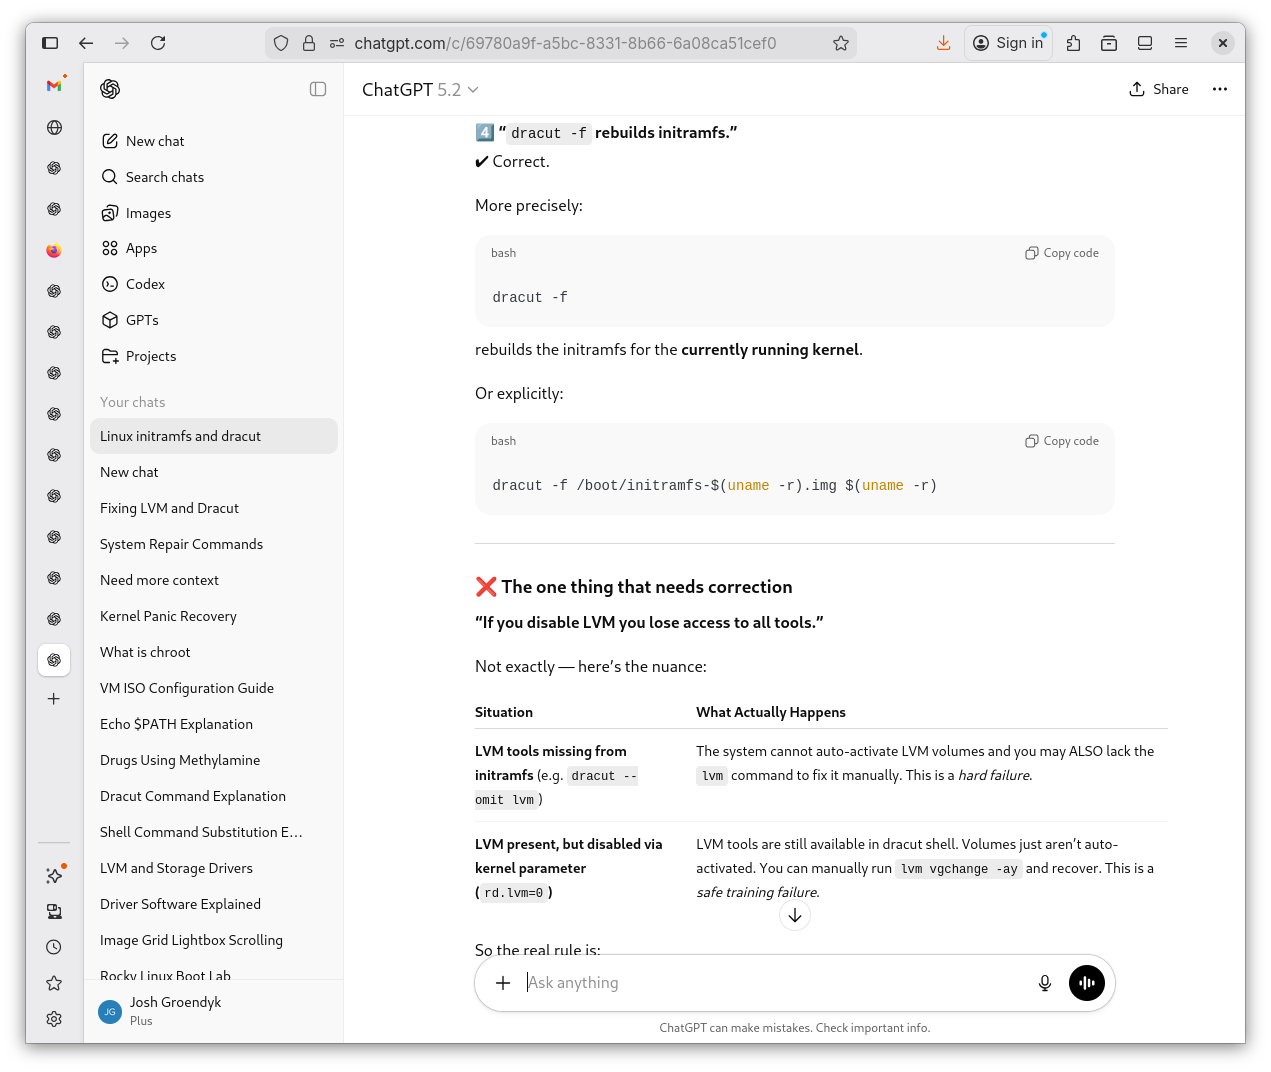Toggle the ChatGPT sidebar closed
This screenshot has height=1072, width=1271.
(x=318, y=89)
